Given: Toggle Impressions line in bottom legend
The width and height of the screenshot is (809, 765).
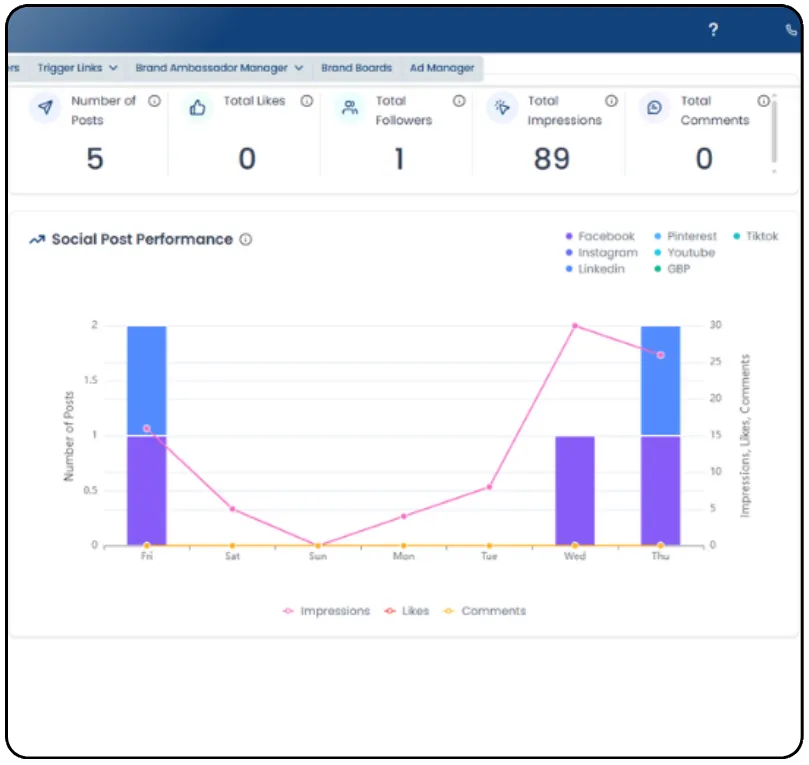Looking at the screenshot, I should tap(326, 611).
